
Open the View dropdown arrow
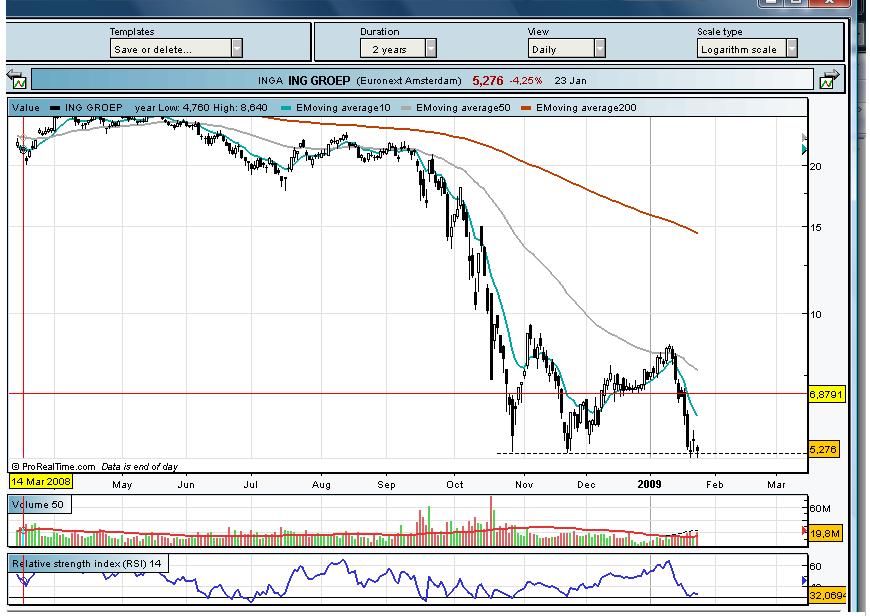coord(600,48)
